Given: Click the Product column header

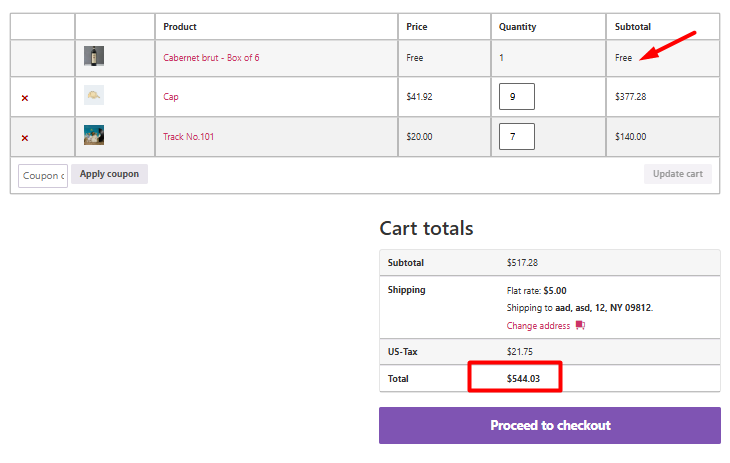Looking at the screenshot, I should (x=180, y=27).
